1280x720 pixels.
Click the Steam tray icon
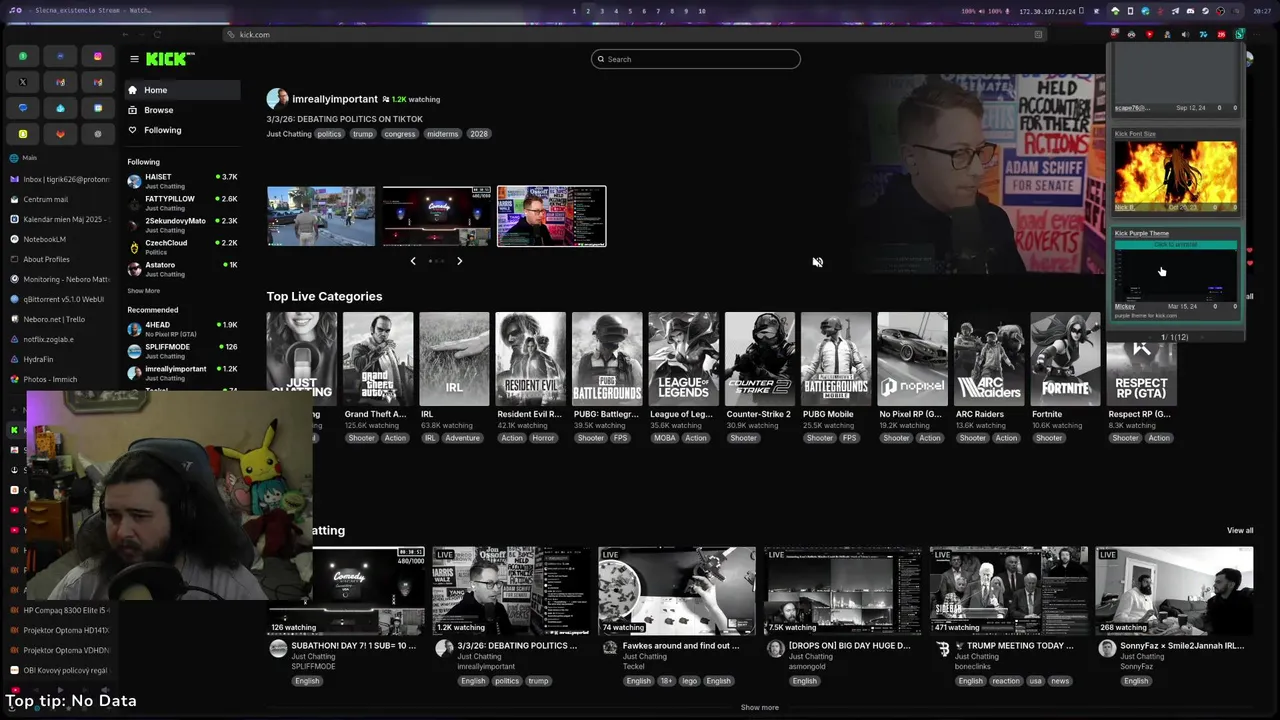[x=1205, y=11]
